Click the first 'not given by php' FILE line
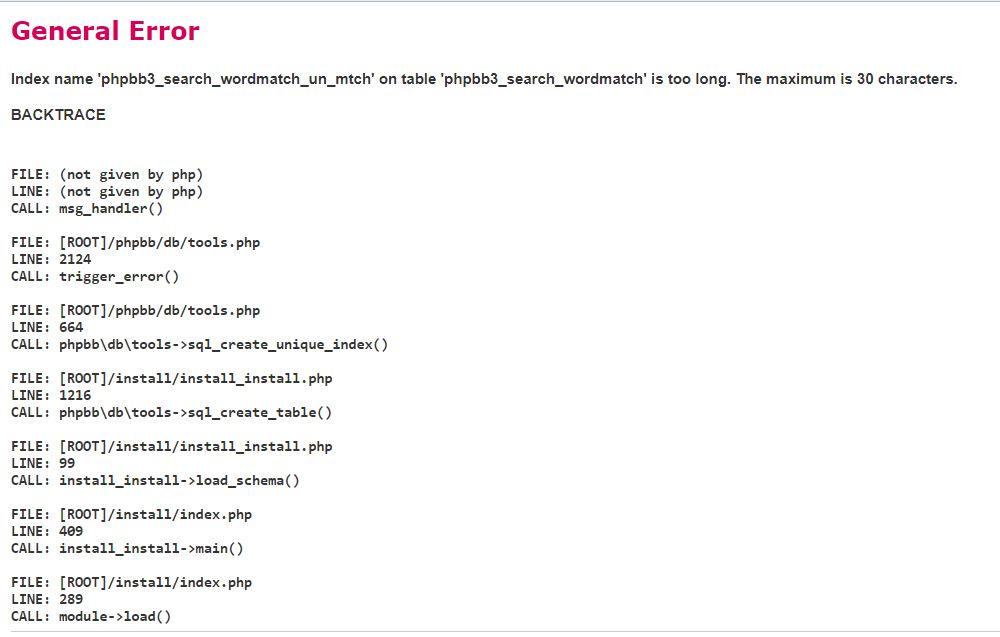This screenshot has width=1000, height=637. (x=107, y=174)
